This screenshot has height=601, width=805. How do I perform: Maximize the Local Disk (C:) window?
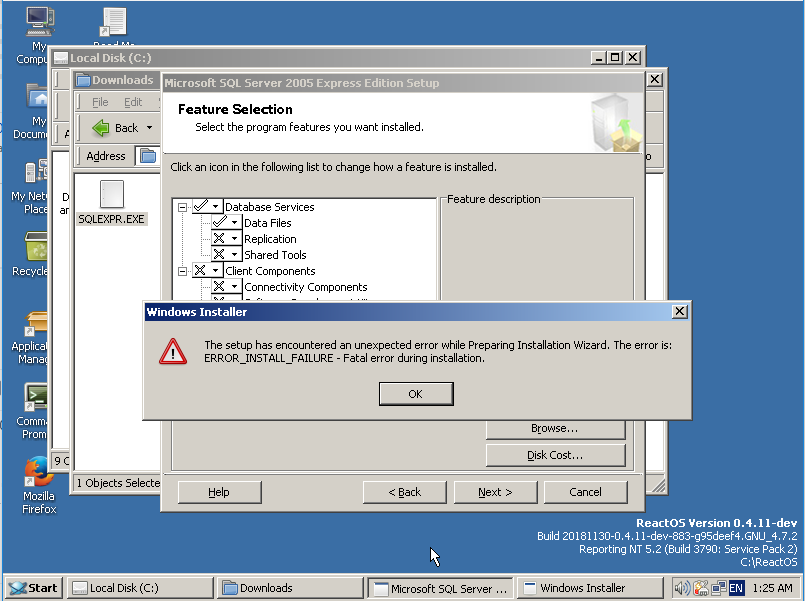pos(615,57)
